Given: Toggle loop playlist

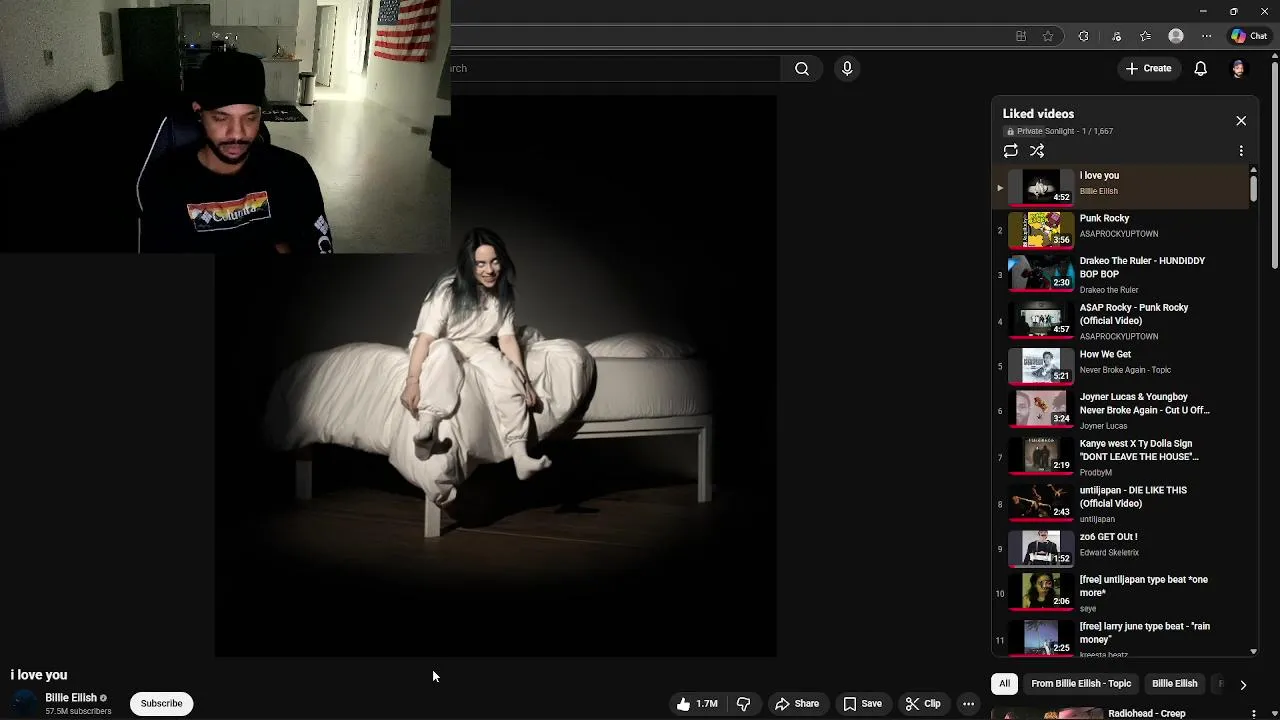Looking at the screenshot, I should (x=1011, y=151).
